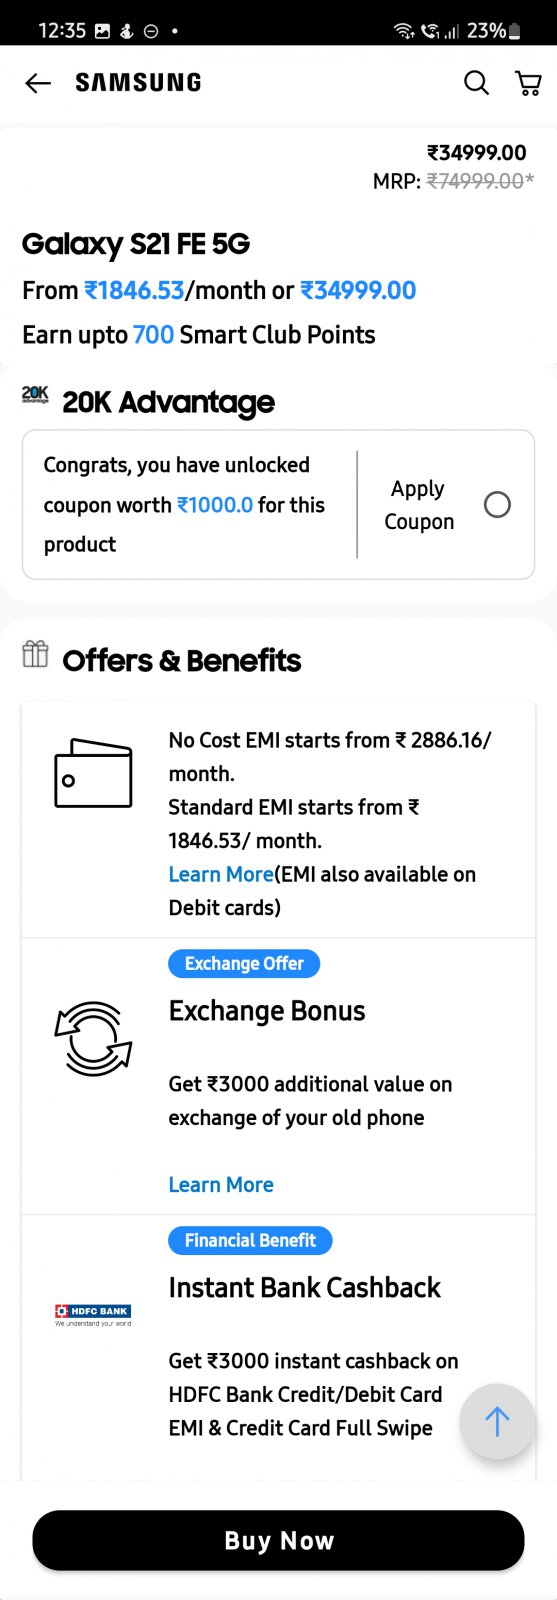557x1600 pixels.
Task: Tap the 20K Advantage logo icon
Action: tap(35, 395)
